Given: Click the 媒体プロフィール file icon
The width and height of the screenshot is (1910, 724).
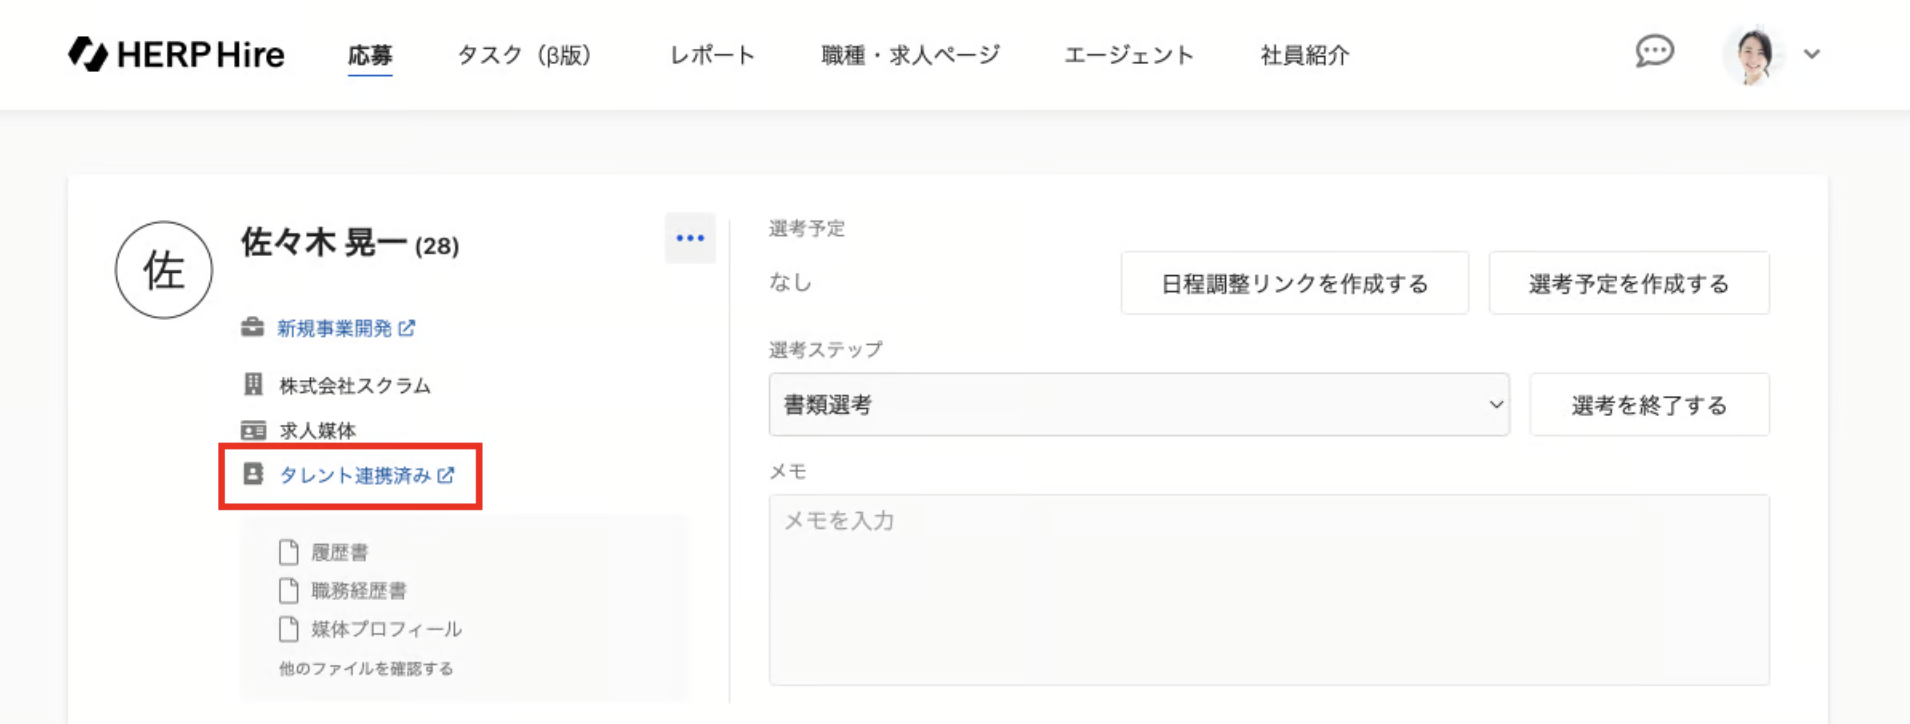Looking at the screenshot, I should (x=289, y=629).
